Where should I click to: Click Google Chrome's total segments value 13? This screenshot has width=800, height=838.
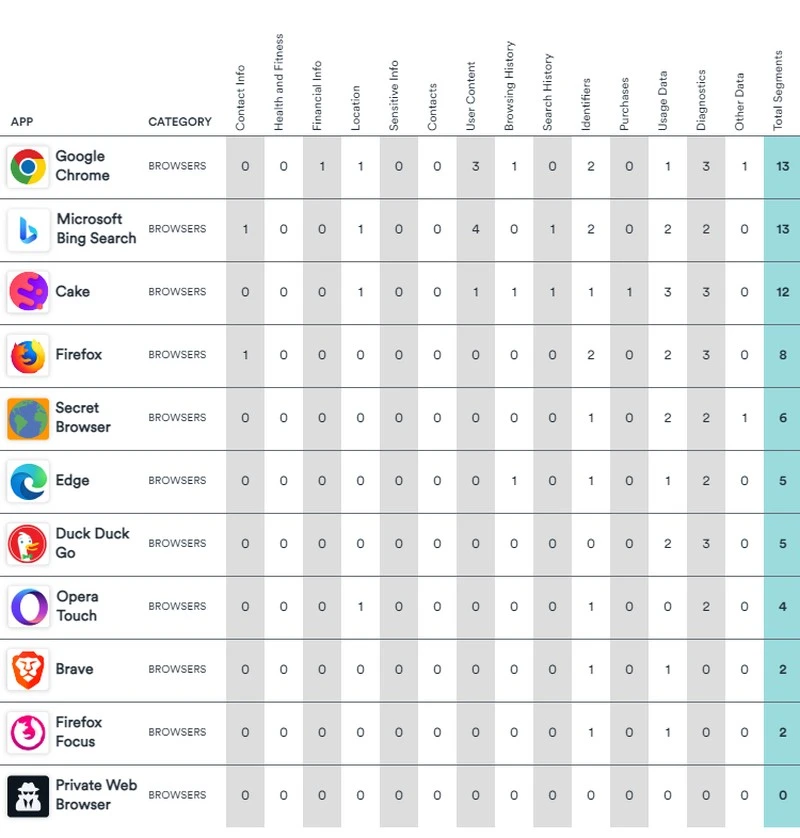point(782,166)
